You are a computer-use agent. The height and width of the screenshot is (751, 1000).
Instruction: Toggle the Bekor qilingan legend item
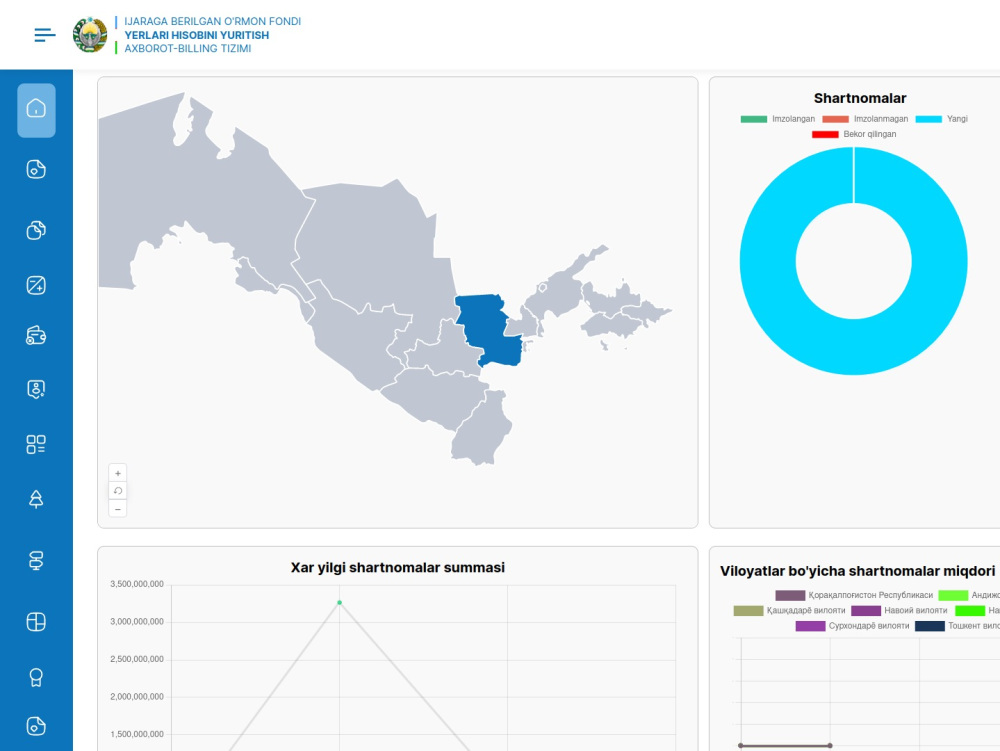point(854,135)
